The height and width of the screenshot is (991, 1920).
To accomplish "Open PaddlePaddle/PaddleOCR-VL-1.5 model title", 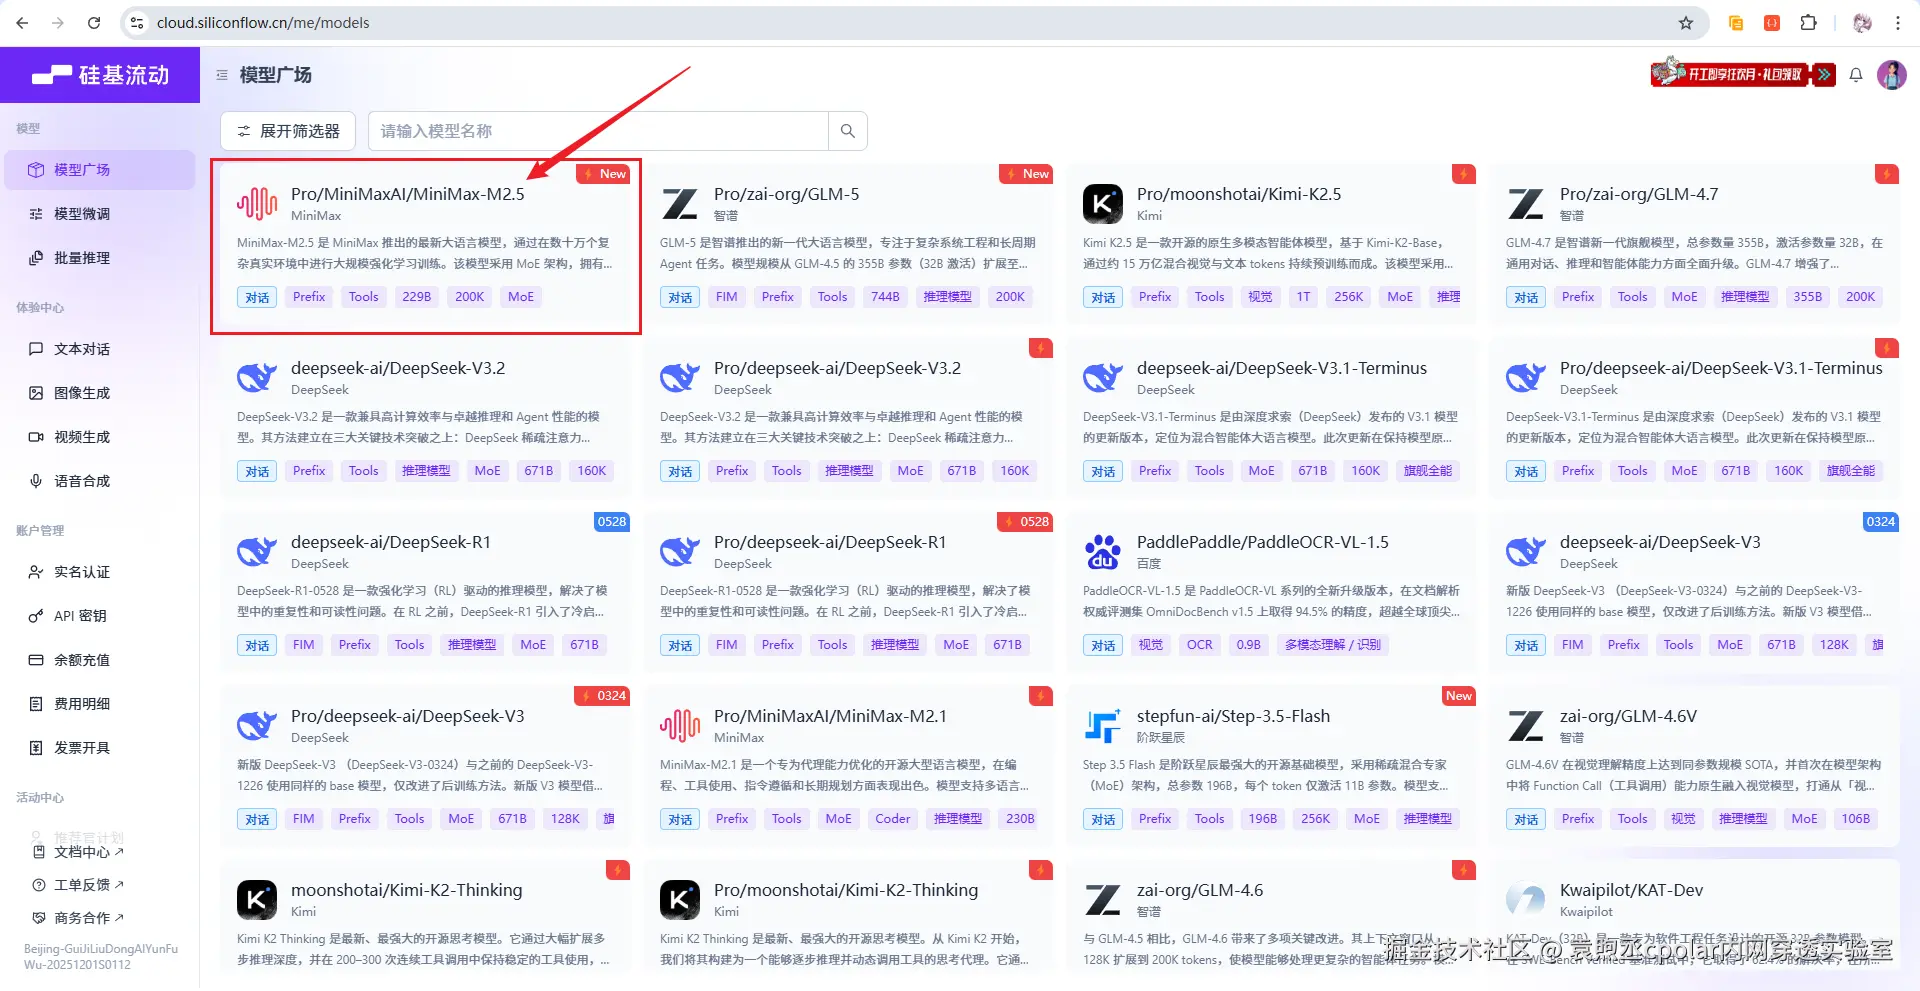I will [x=1262, y=542].
